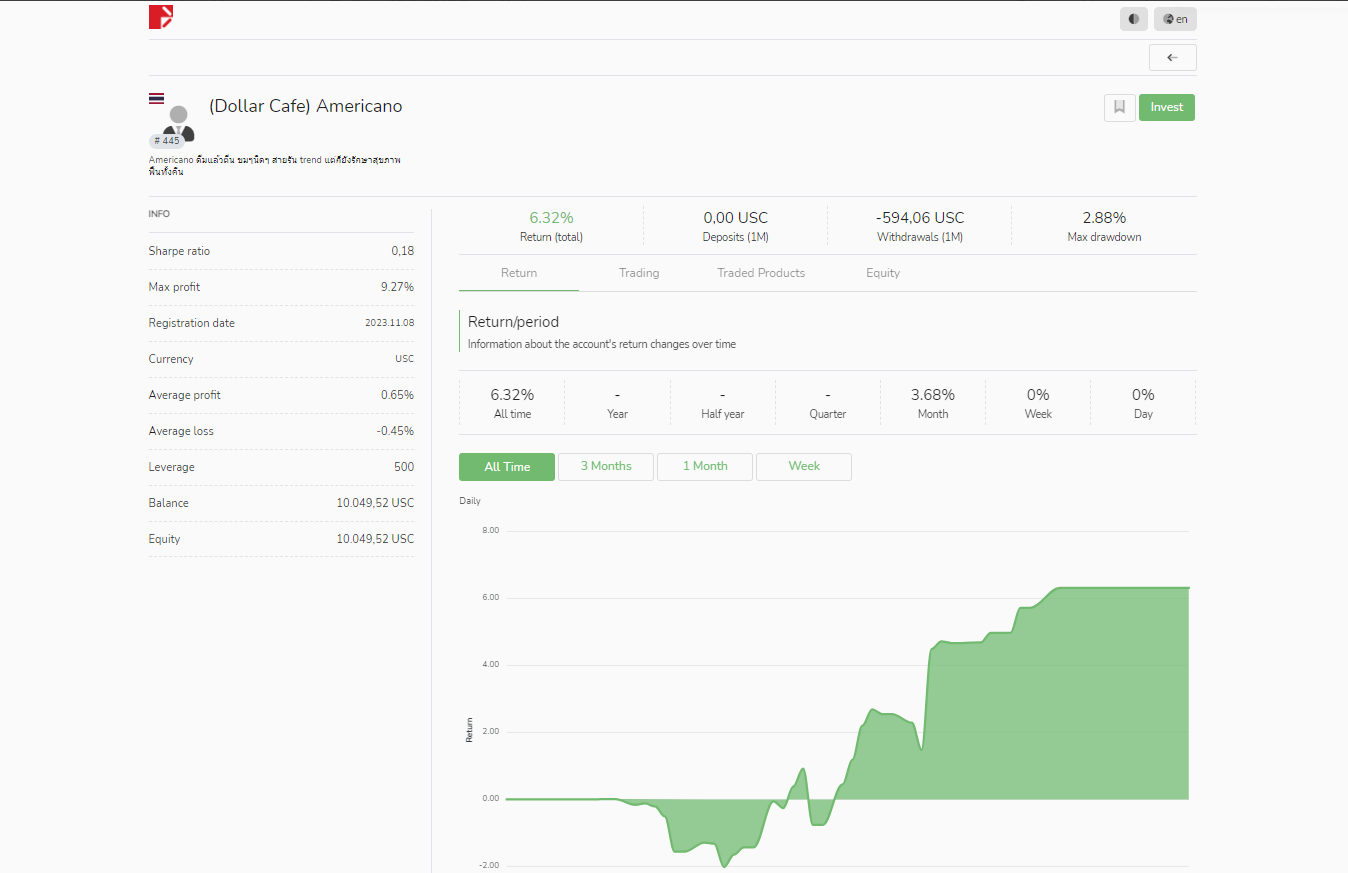Select the Return tab
The width and height of the screenshot is (1348, 873).
tap(519, 273)
